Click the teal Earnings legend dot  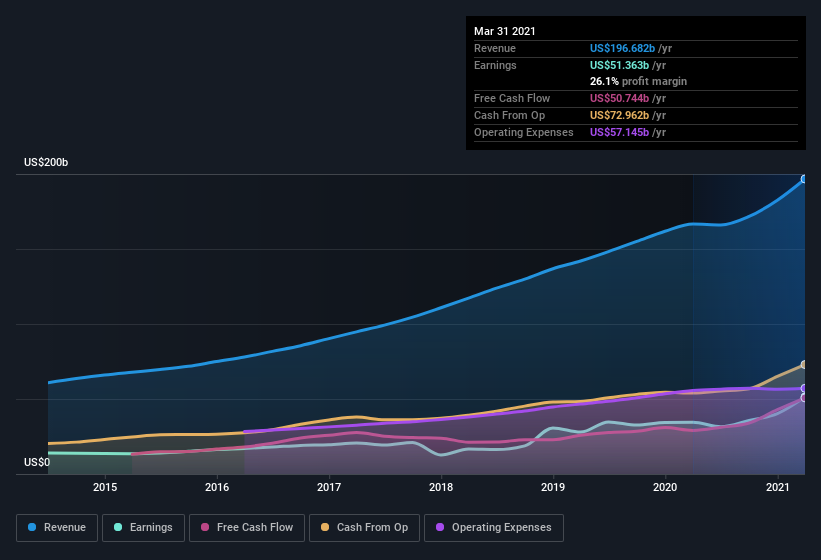[118, 528]
